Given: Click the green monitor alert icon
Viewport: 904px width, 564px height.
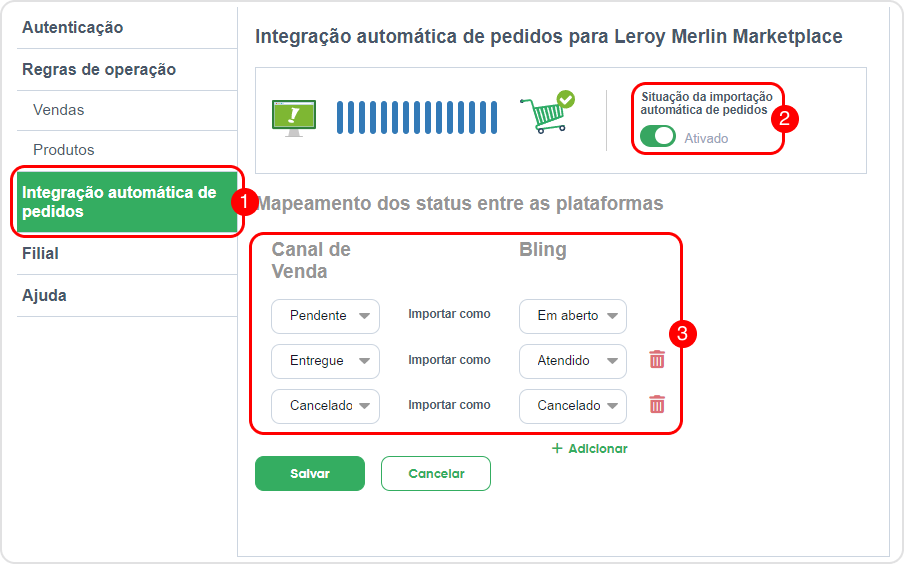Looking at the screenshot, I should (294, 118).
